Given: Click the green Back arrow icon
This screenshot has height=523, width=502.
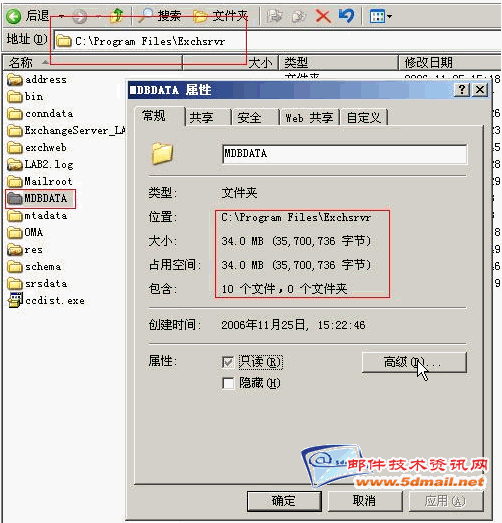Looking at the screenshot, I should coord(14,16).
